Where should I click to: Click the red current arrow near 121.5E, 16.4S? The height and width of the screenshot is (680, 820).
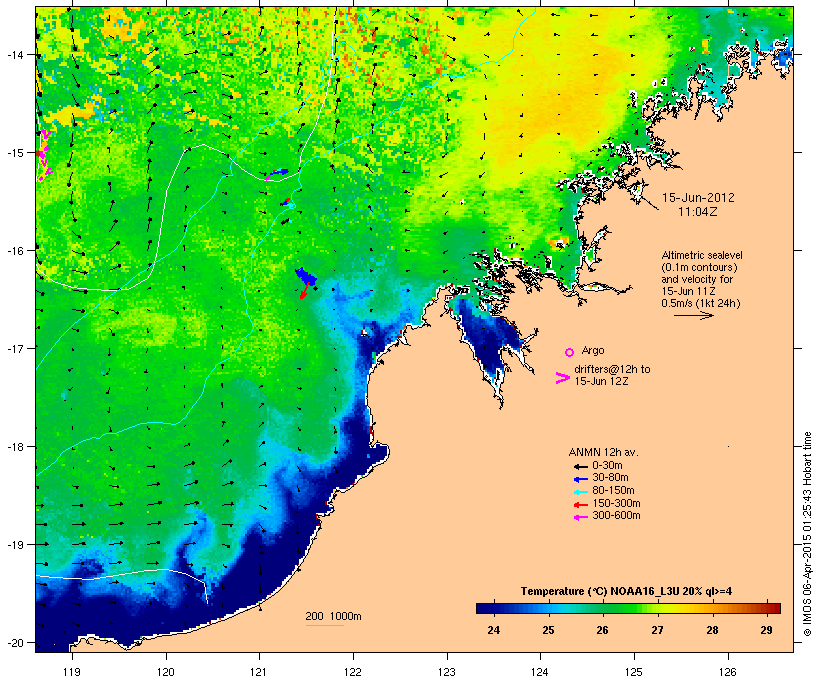coord(303,291)
